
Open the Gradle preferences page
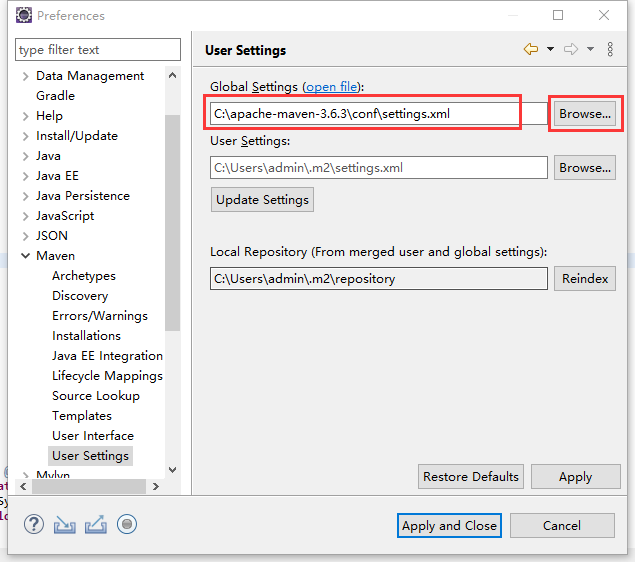pos(55,96)
